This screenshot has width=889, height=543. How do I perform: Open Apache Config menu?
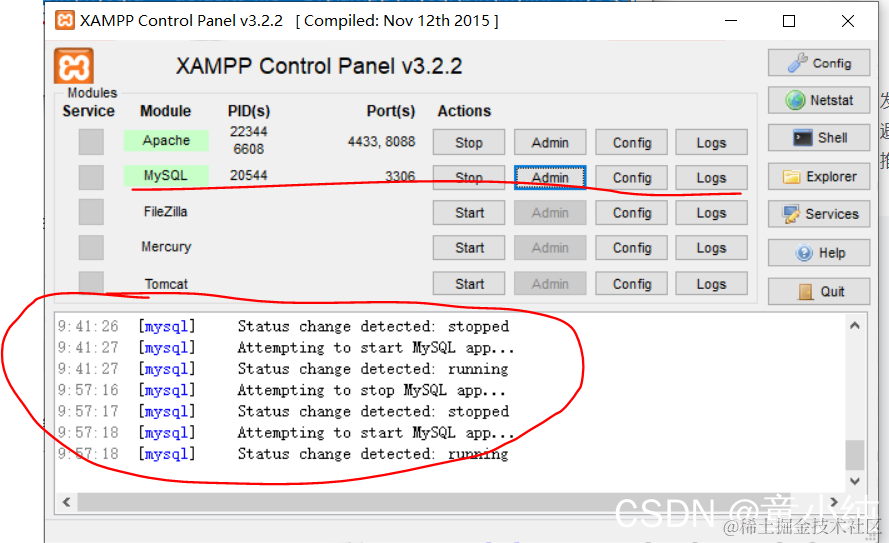point(632,142)
